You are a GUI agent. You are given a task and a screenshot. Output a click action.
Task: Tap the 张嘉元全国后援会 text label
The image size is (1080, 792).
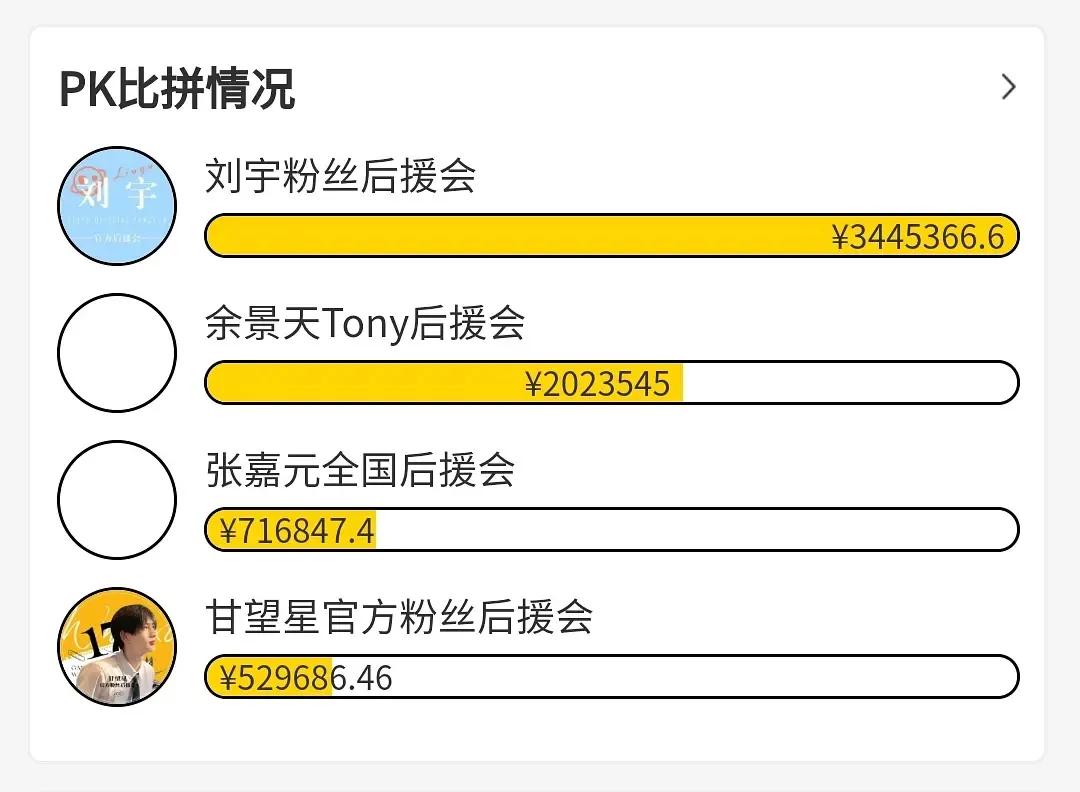[x=360, y=472]
